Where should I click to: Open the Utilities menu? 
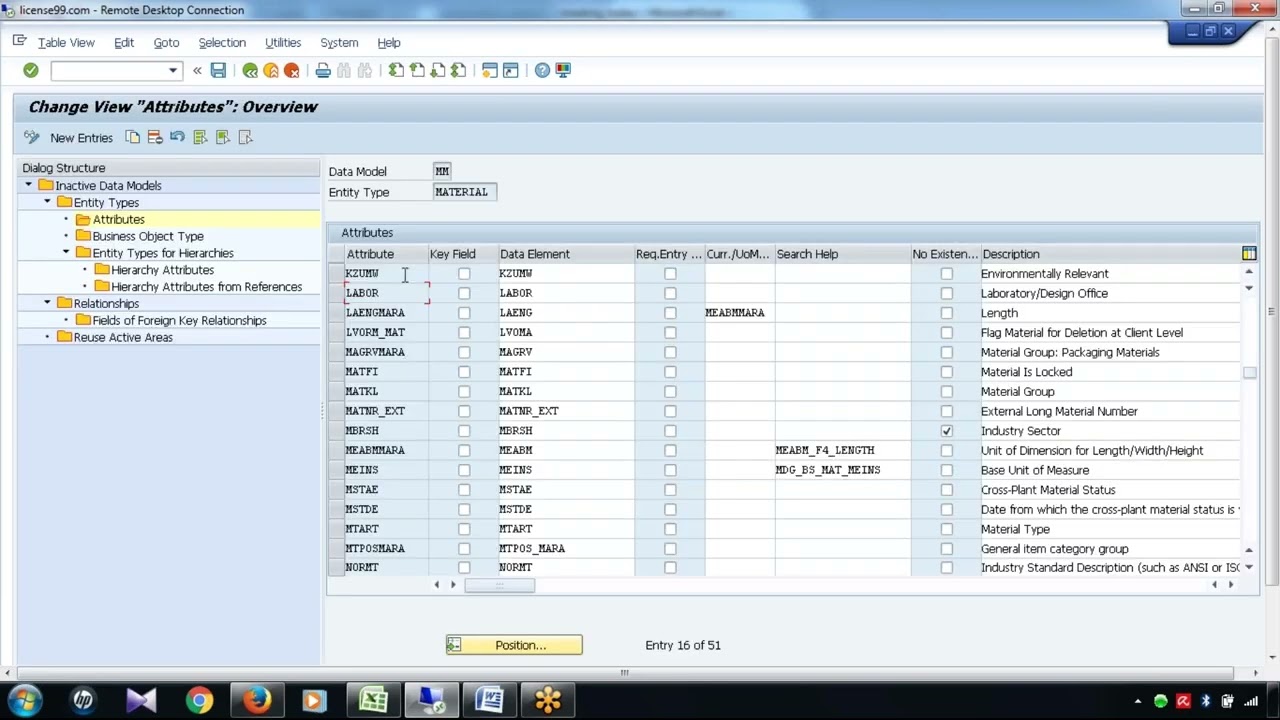tap(283, 43)
